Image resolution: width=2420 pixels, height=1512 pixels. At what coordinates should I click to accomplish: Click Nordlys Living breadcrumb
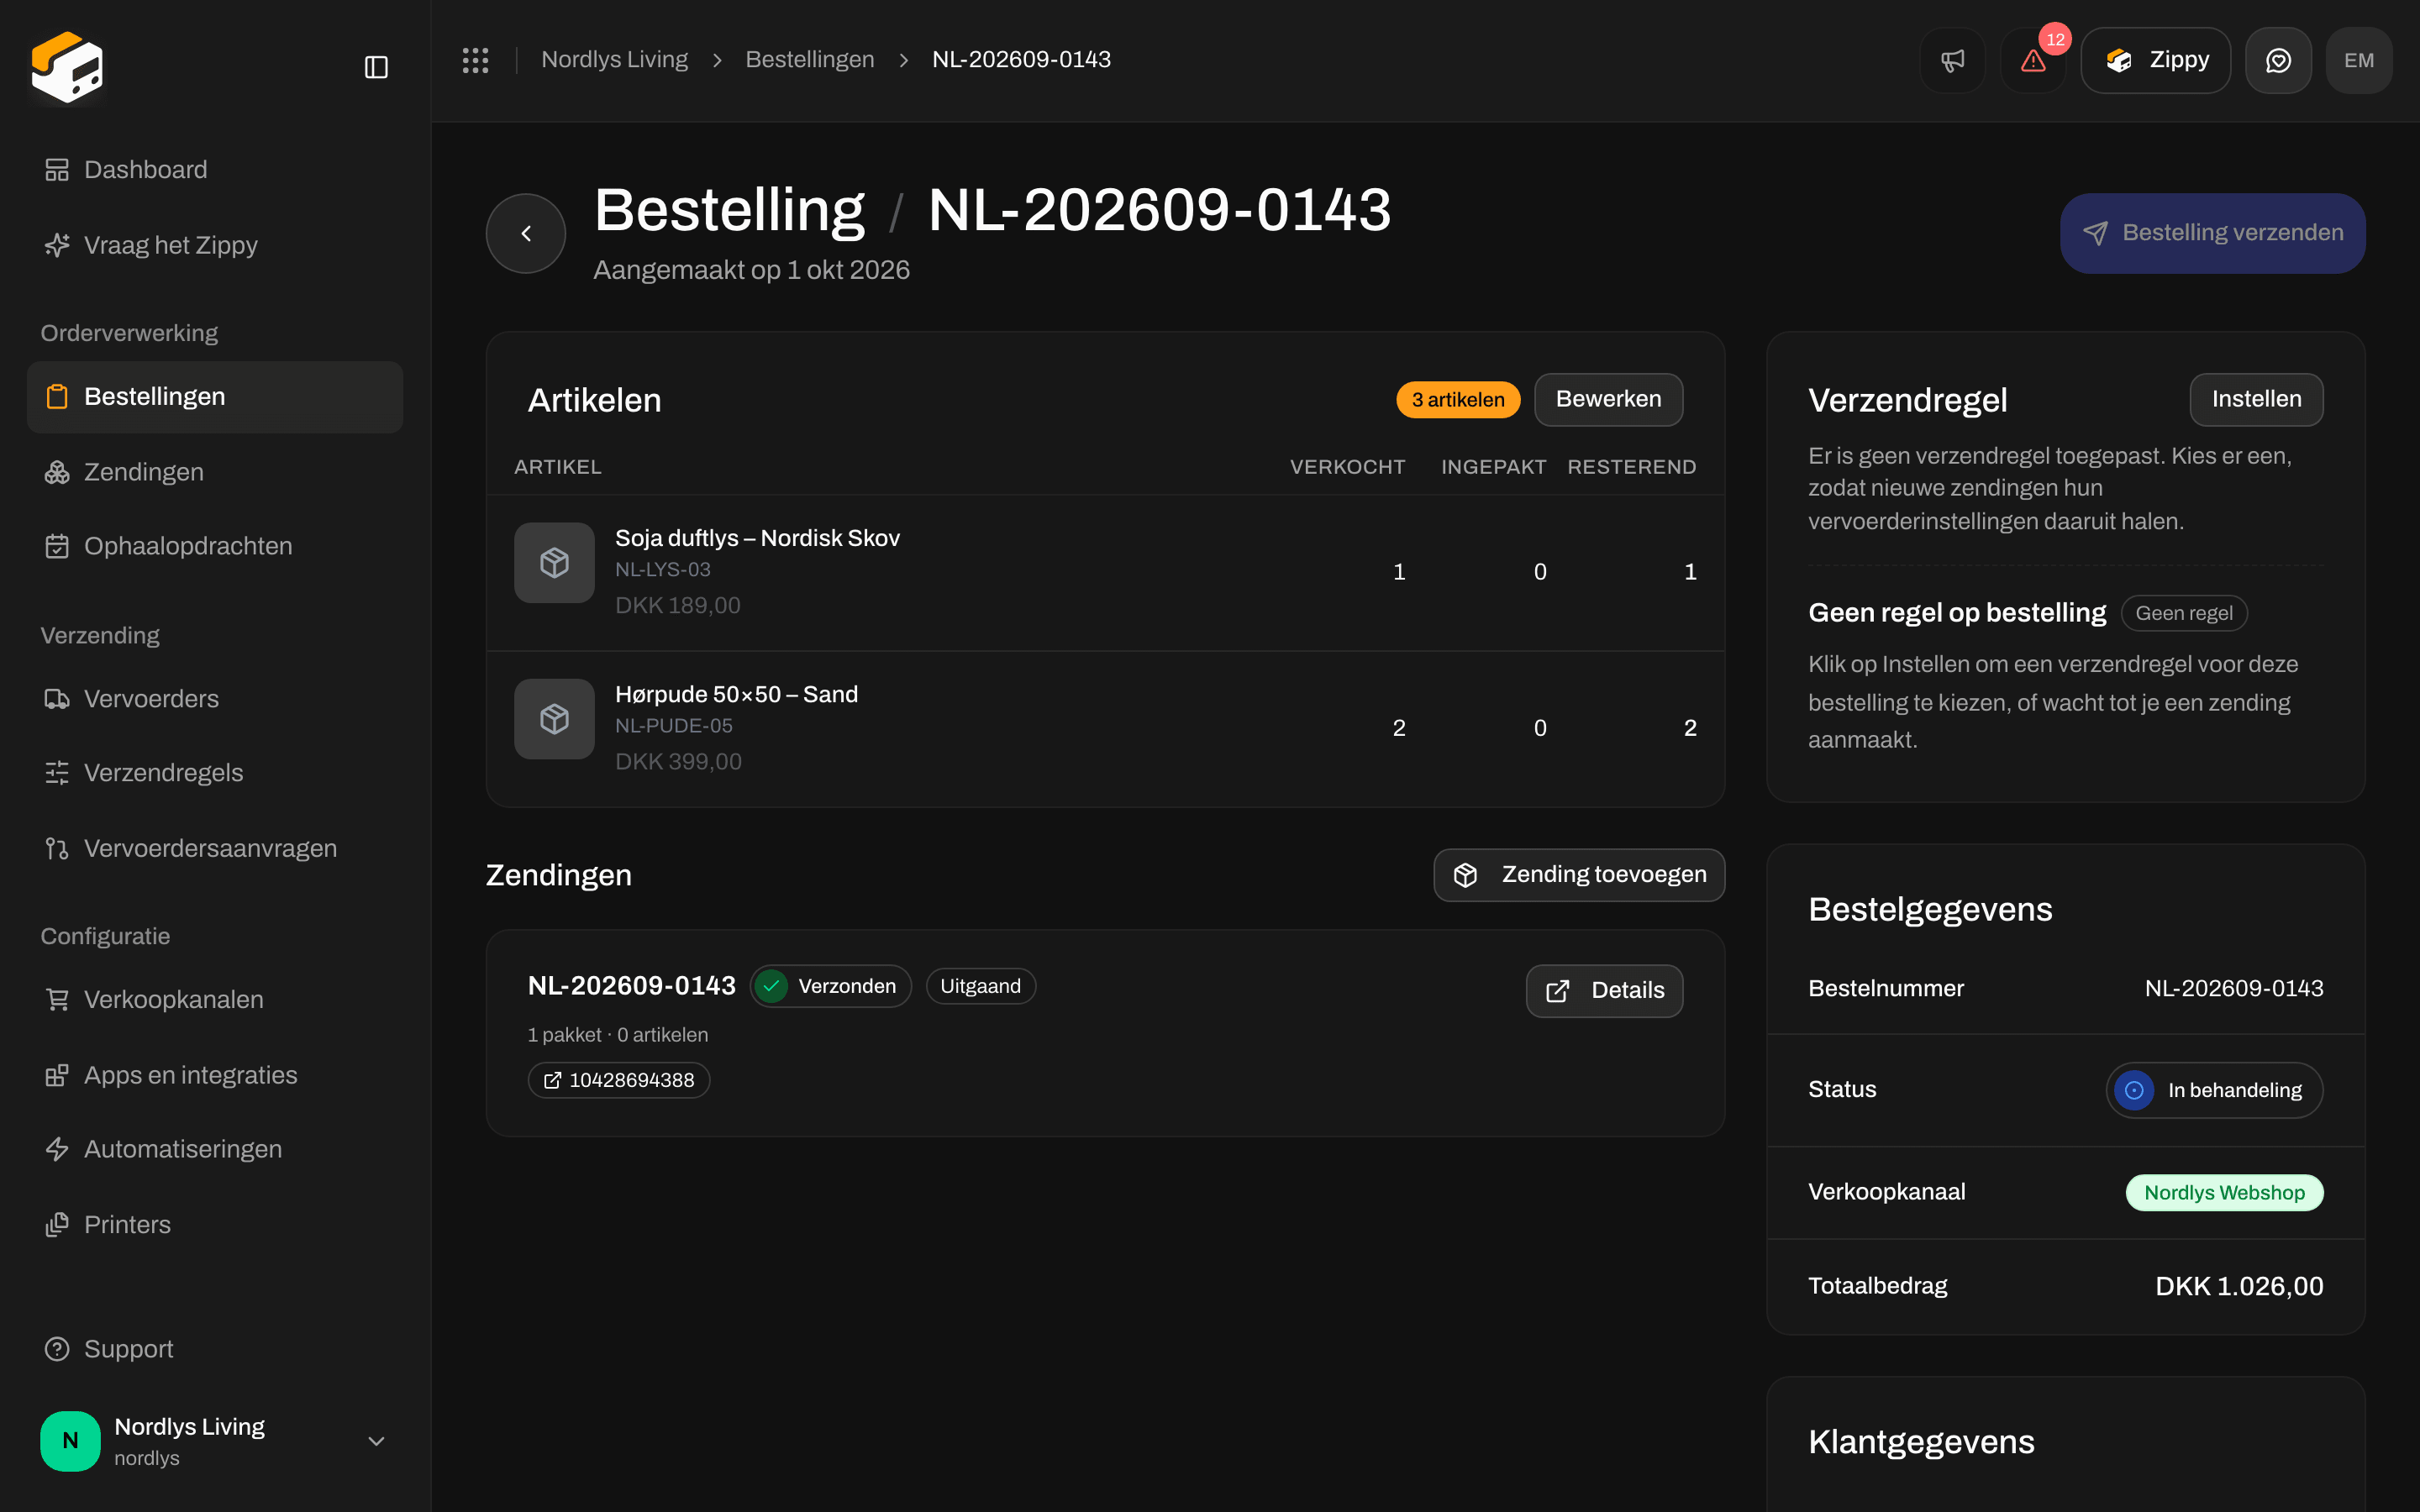coord(614,60)
